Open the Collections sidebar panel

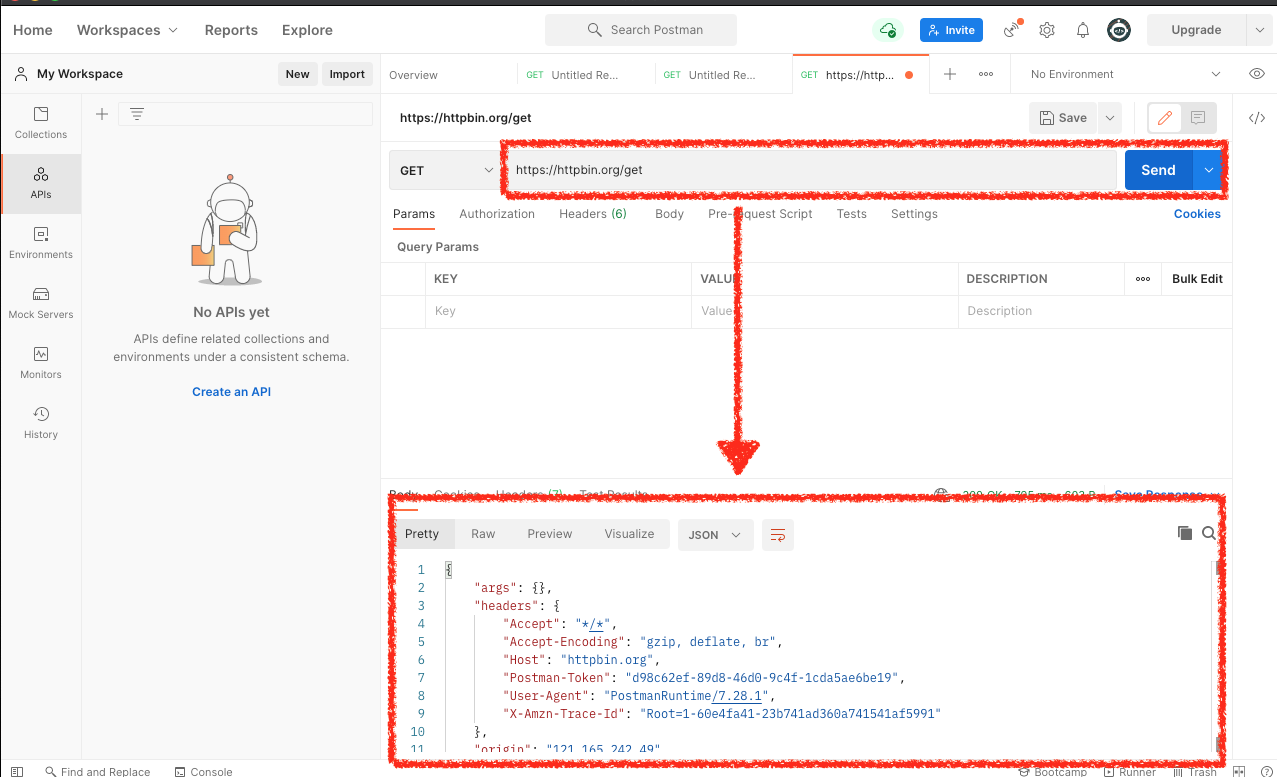tap(41, 123)
